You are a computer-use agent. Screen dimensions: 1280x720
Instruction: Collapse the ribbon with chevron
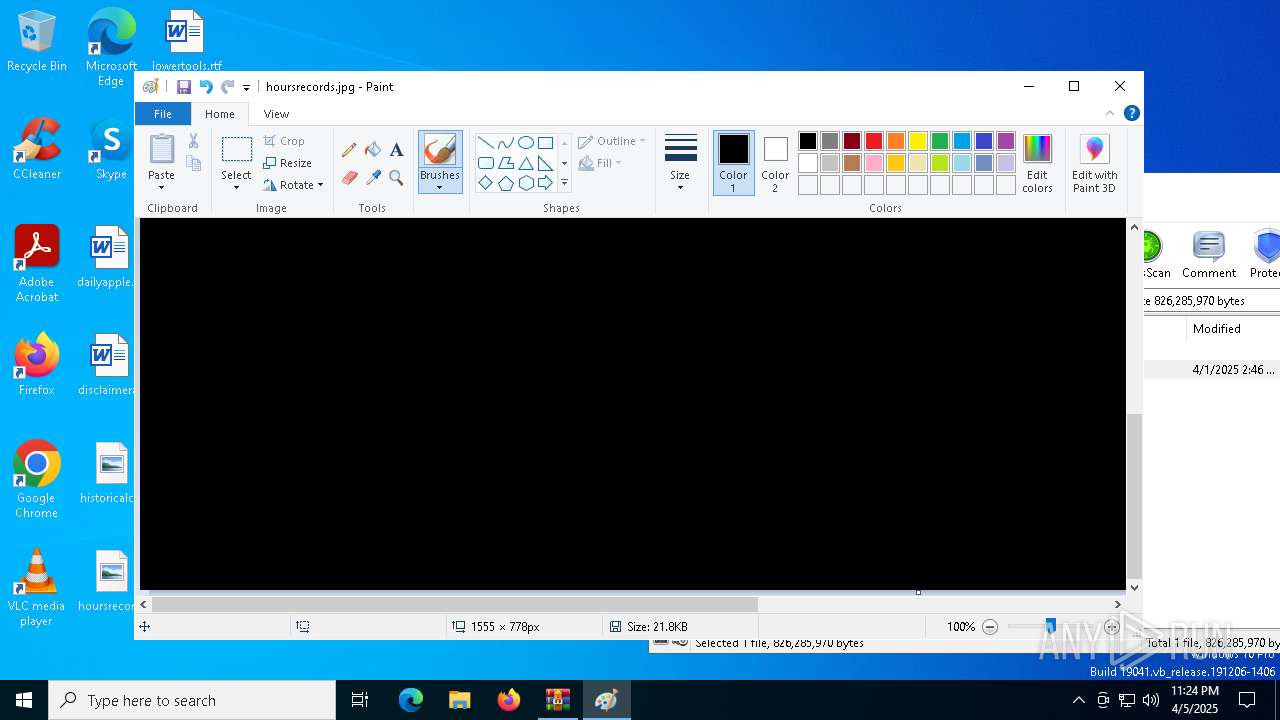[1110, 113]
